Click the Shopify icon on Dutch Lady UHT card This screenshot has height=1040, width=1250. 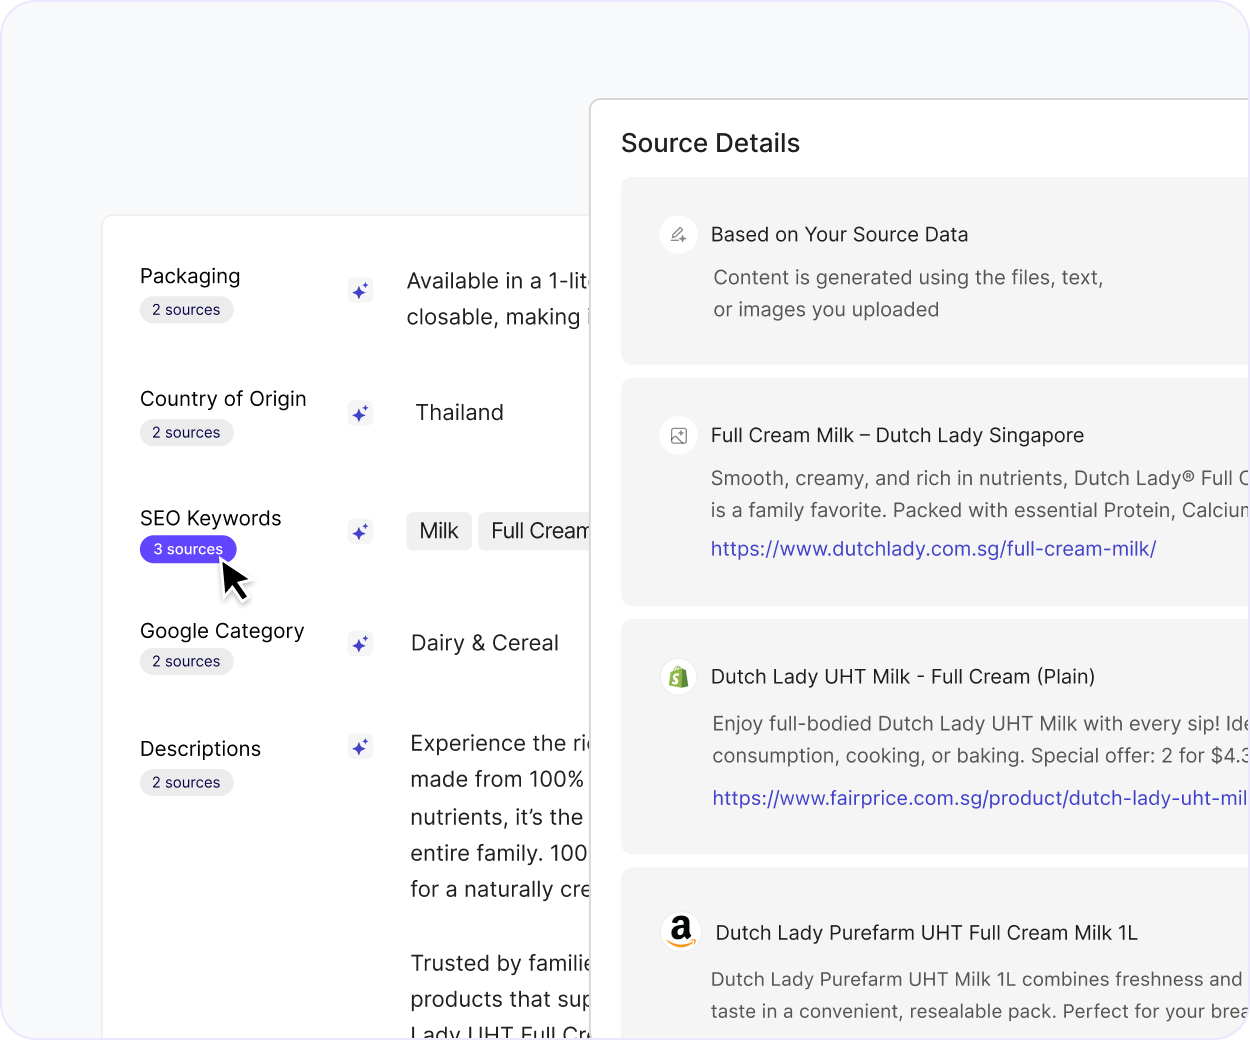679,677
